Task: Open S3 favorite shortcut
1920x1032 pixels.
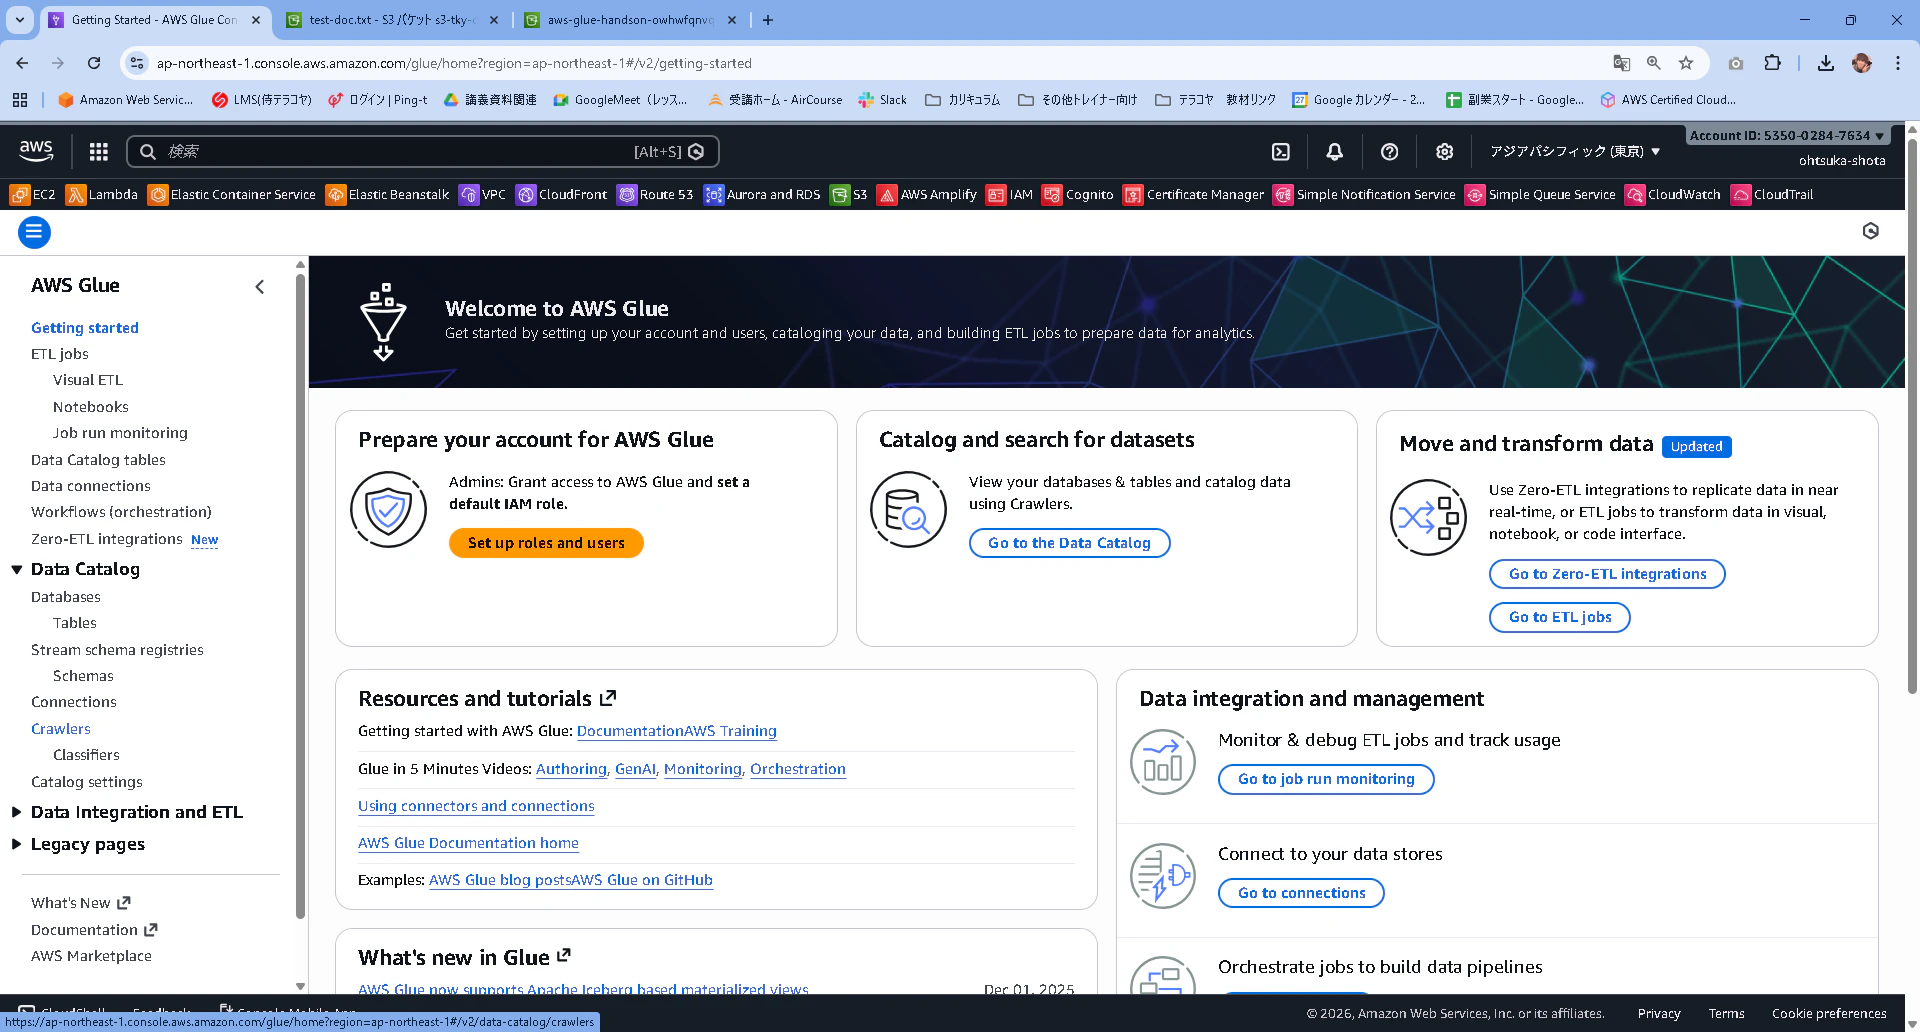Action: 849,194
